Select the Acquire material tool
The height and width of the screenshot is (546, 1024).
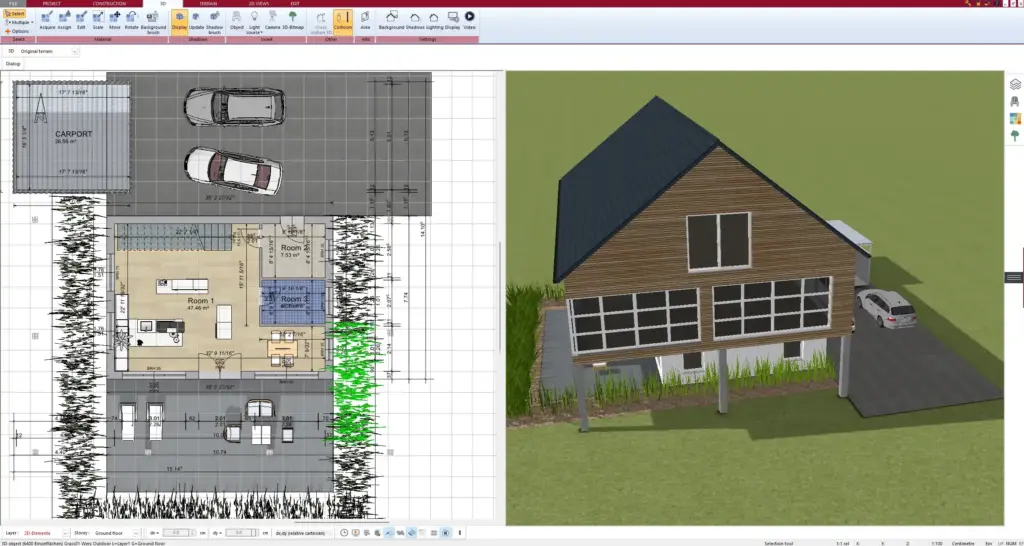pyautogui.click(x=47, y=20)
